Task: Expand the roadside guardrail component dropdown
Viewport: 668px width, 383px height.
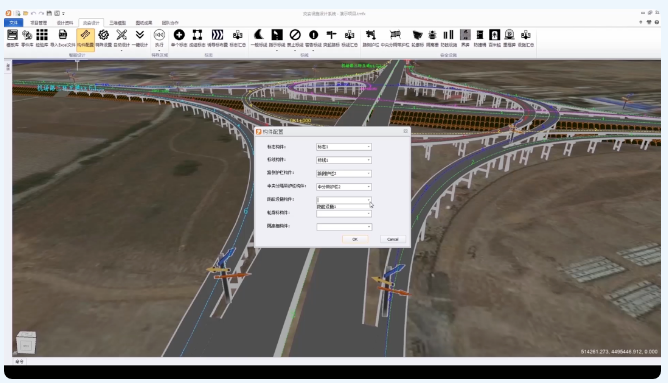Action: (x=369, y=173)
